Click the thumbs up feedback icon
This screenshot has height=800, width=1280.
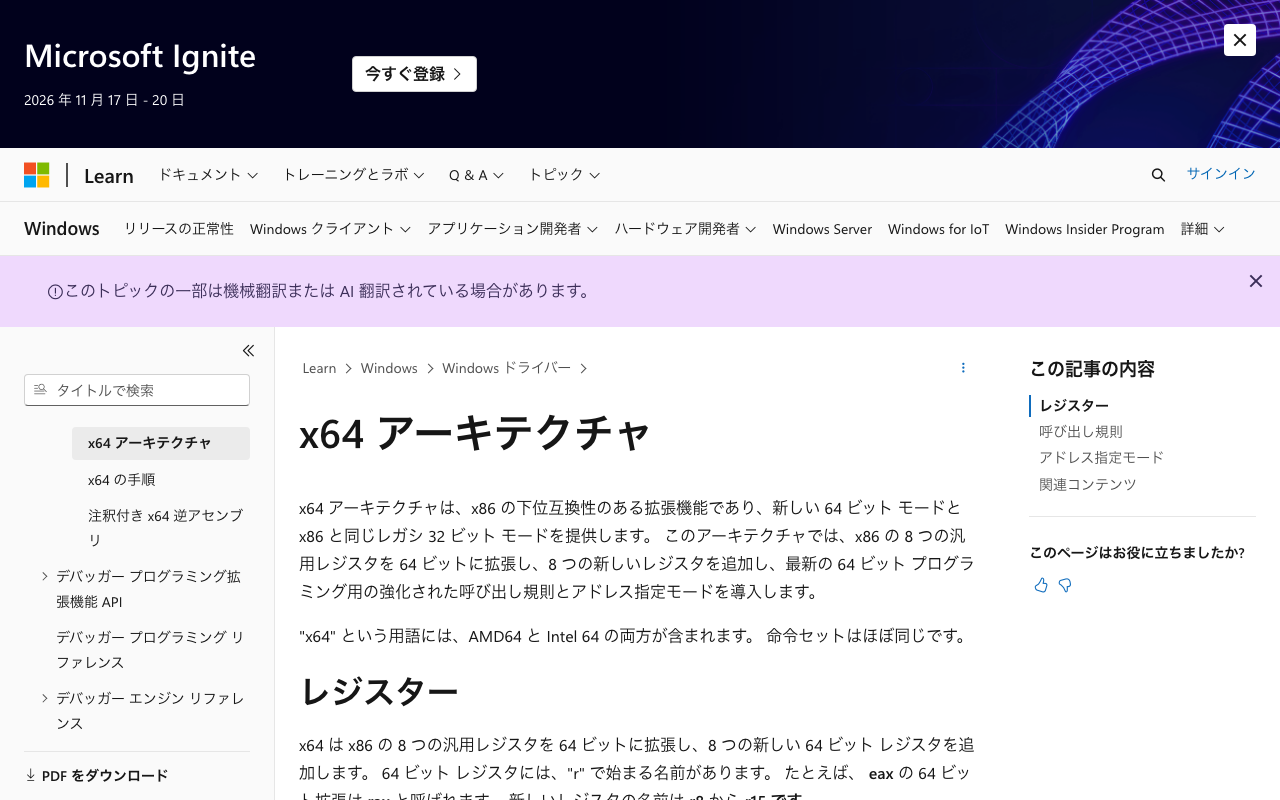point(1041,585)
